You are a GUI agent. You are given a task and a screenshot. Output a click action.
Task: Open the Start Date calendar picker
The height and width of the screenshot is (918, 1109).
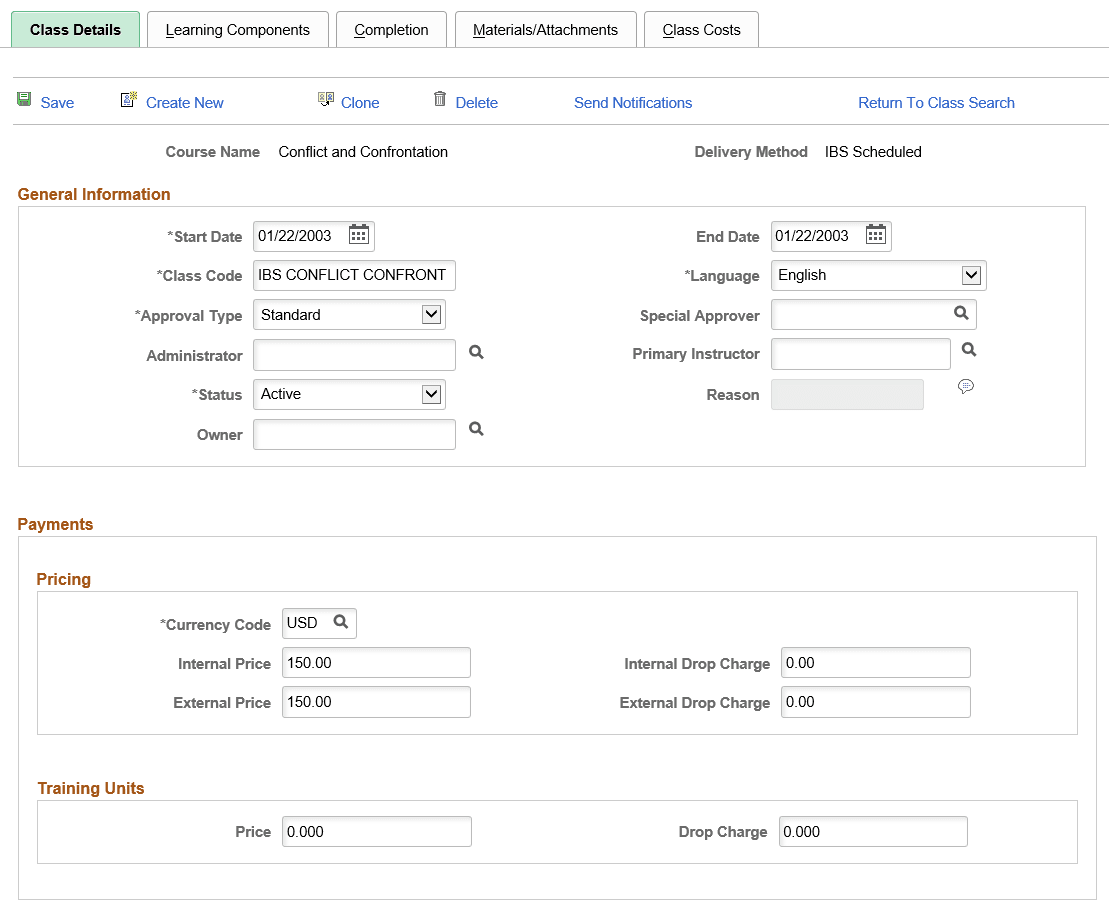click(358, 235)
